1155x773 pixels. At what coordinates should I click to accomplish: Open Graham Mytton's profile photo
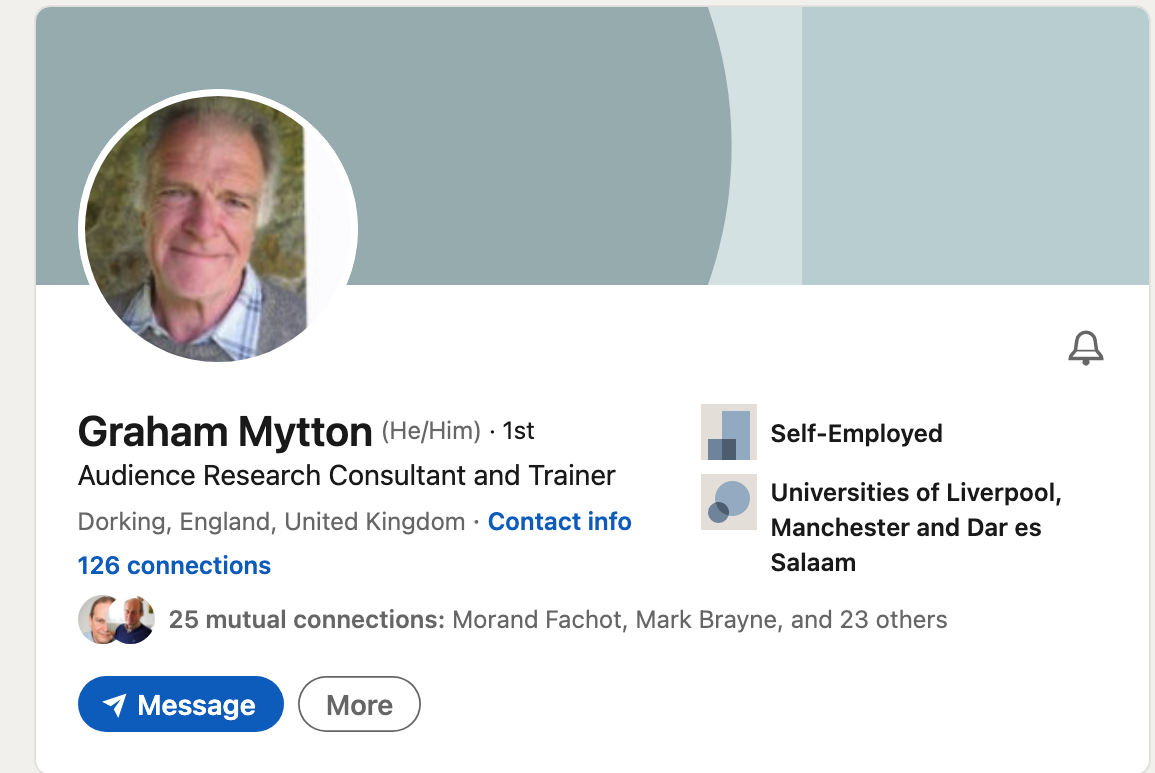(x=218, y=226)
